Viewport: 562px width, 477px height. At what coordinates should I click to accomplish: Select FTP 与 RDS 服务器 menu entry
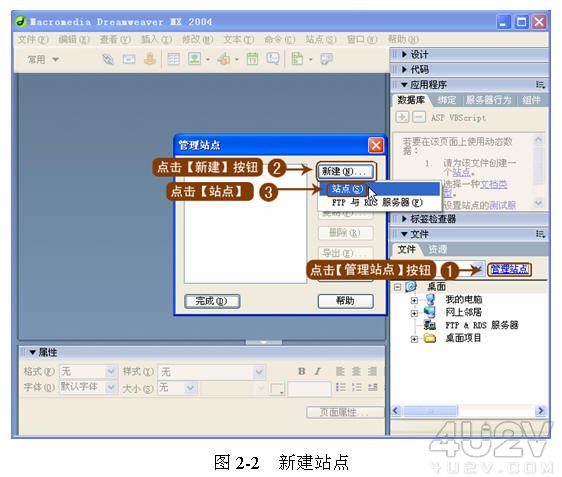[380, 202]
